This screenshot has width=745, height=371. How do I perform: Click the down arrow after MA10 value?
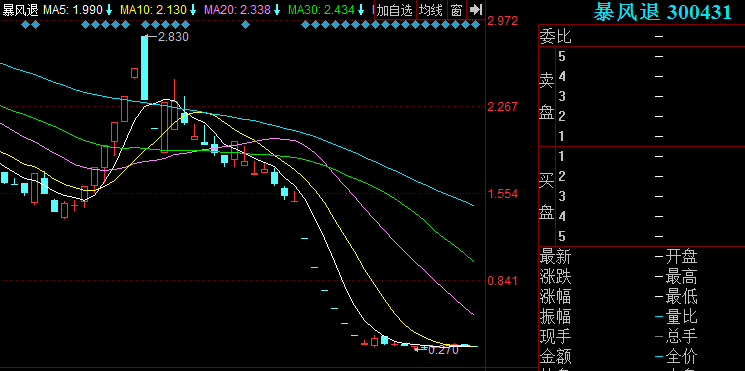click(193, 10)
